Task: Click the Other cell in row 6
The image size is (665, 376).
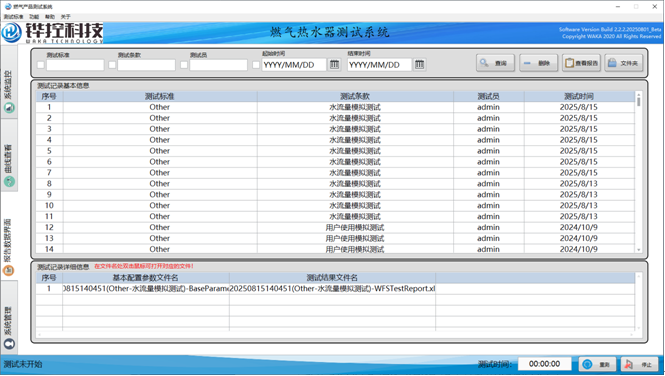Action: pyautogui.click(x=160, y=162)
